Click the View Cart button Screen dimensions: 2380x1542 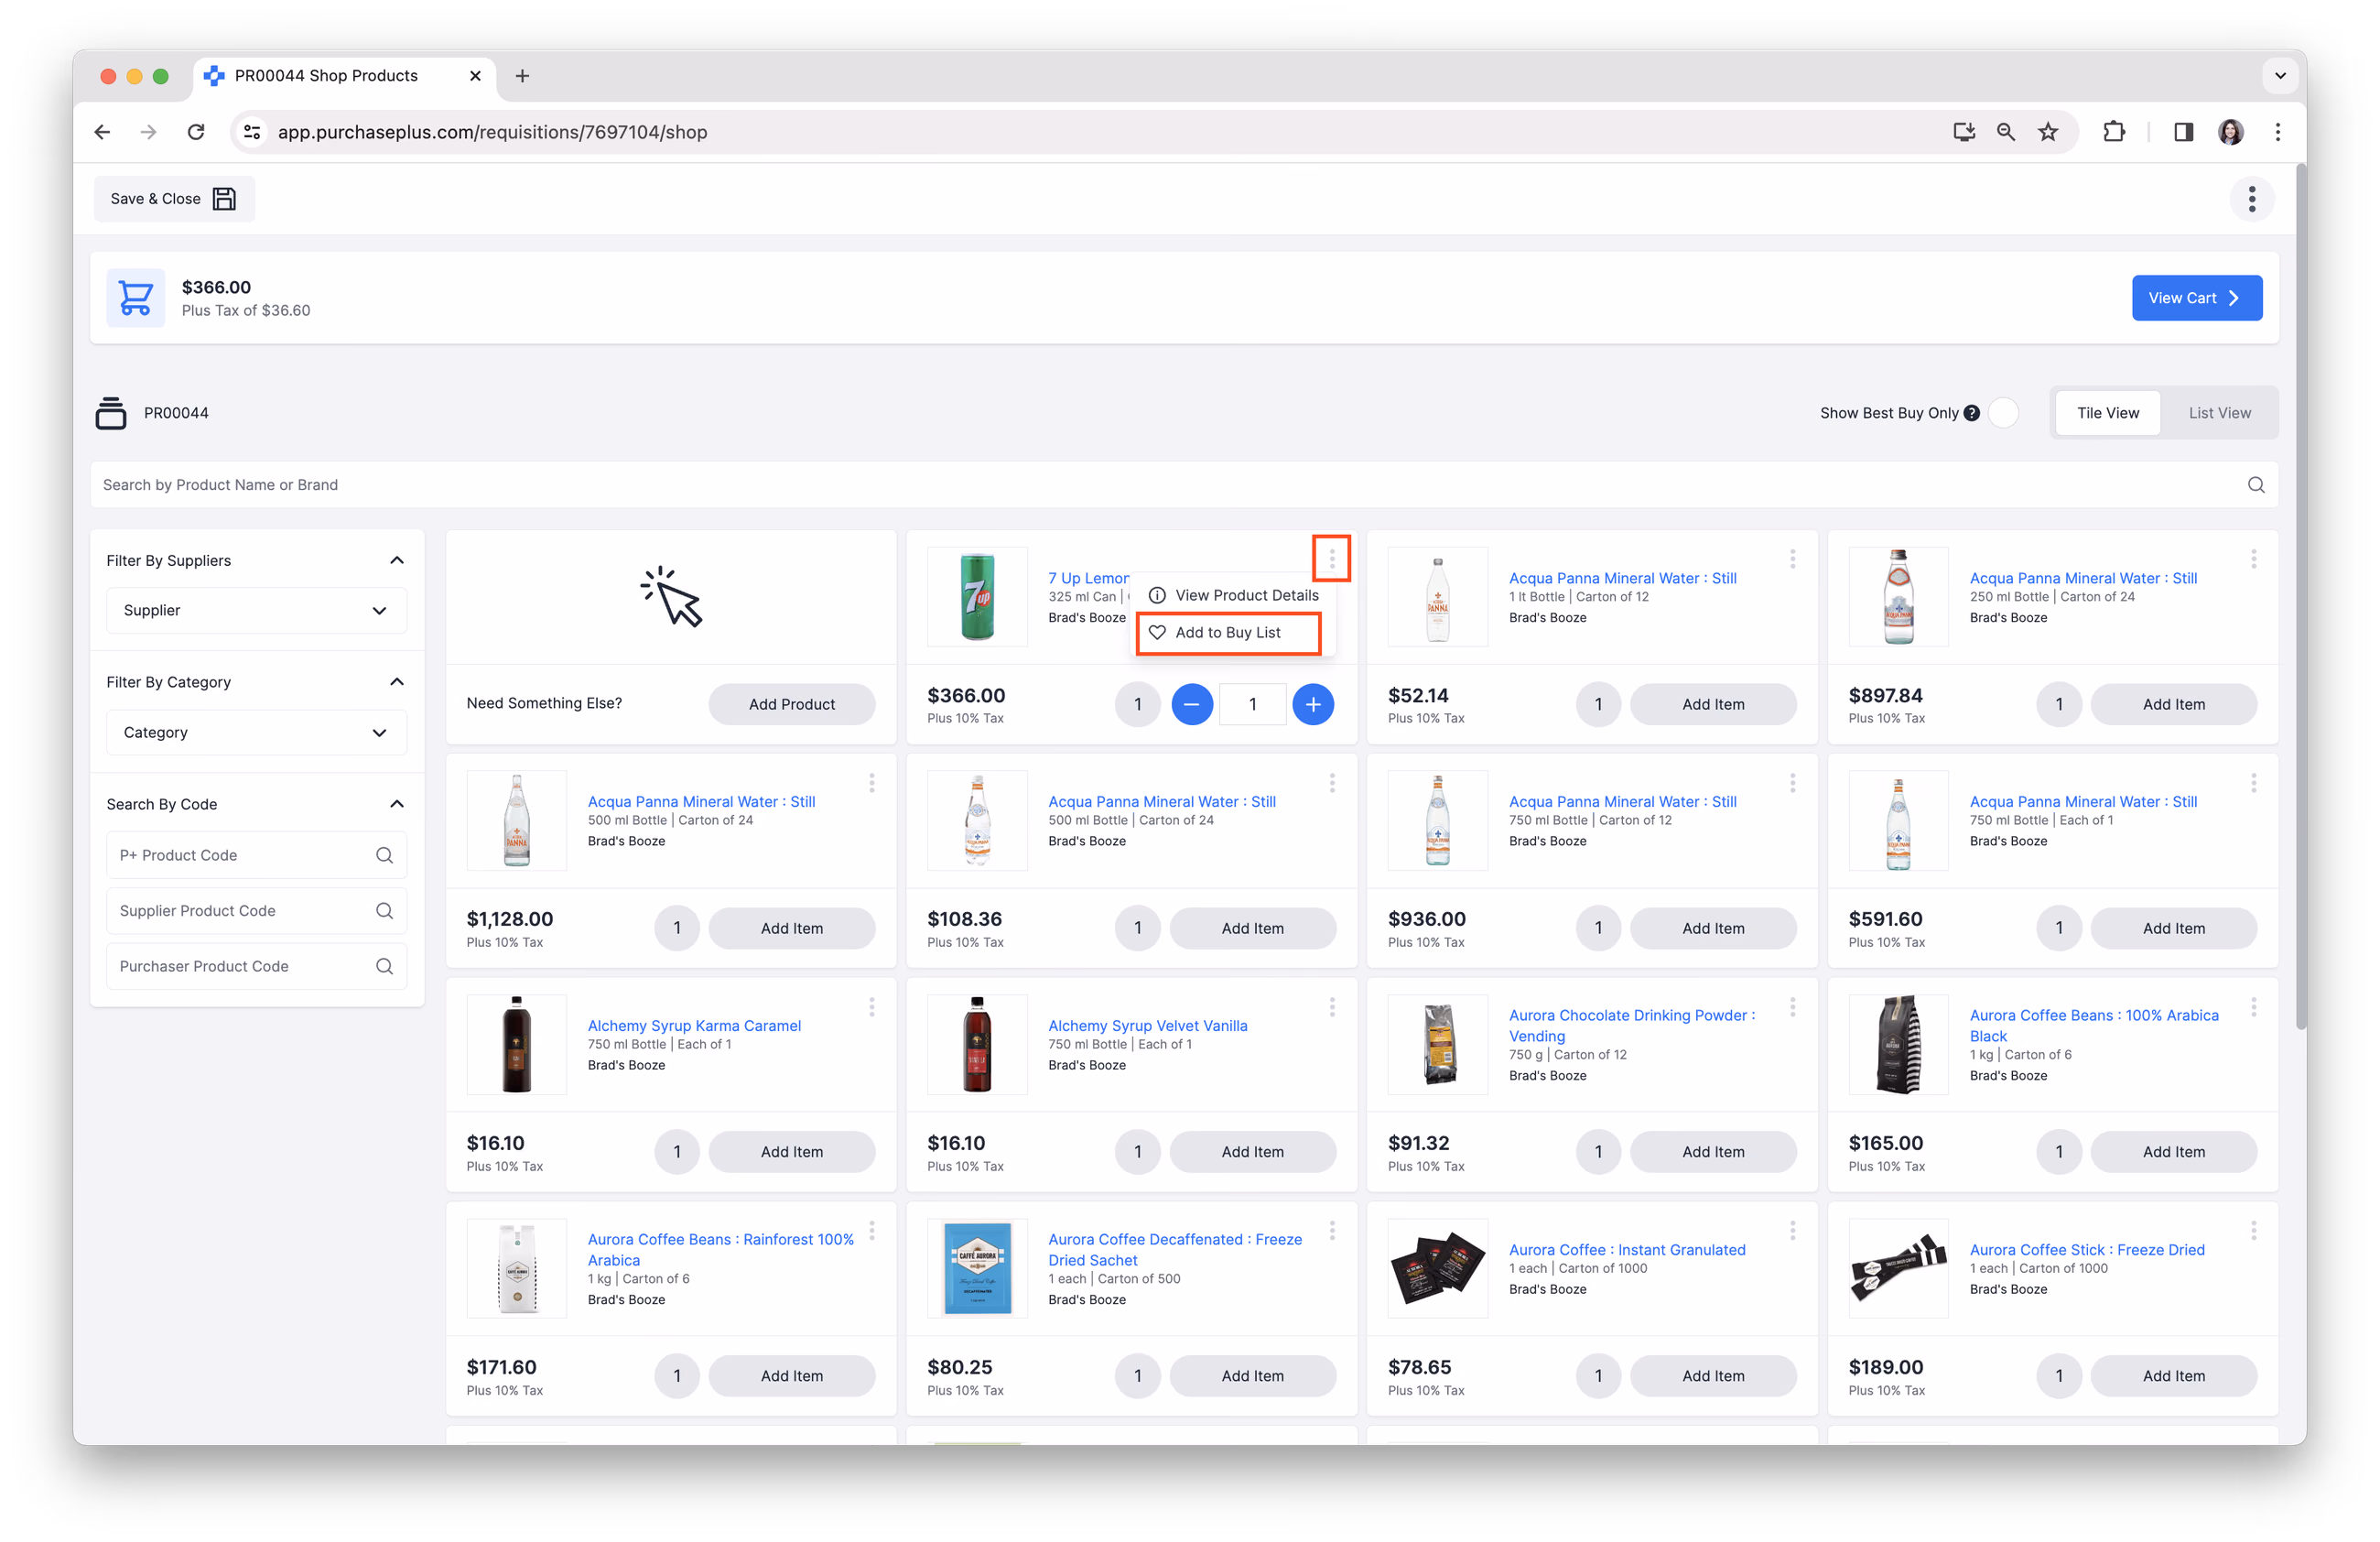click(x=2196, y=298)
